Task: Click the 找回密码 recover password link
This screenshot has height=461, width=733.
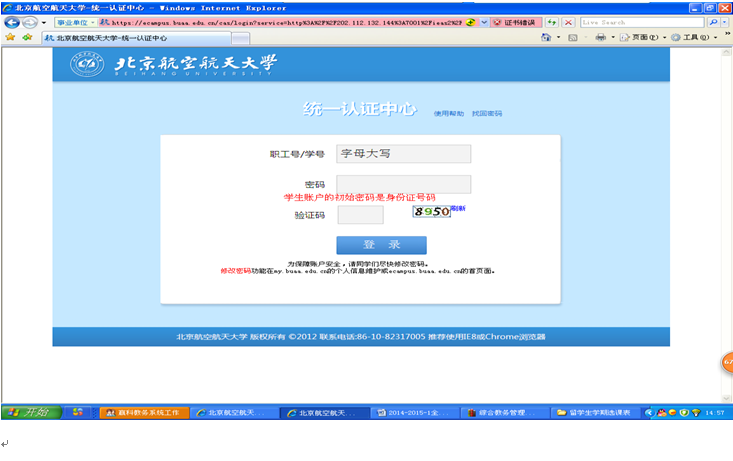Action: pyautogui.click(x=487, y=114)
